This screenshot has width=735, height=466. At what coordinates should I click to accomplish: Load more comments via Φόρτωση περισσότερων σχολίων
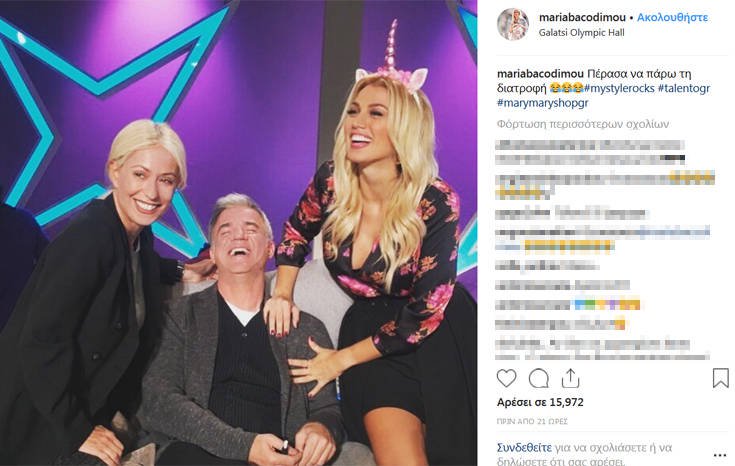(583, 124)
